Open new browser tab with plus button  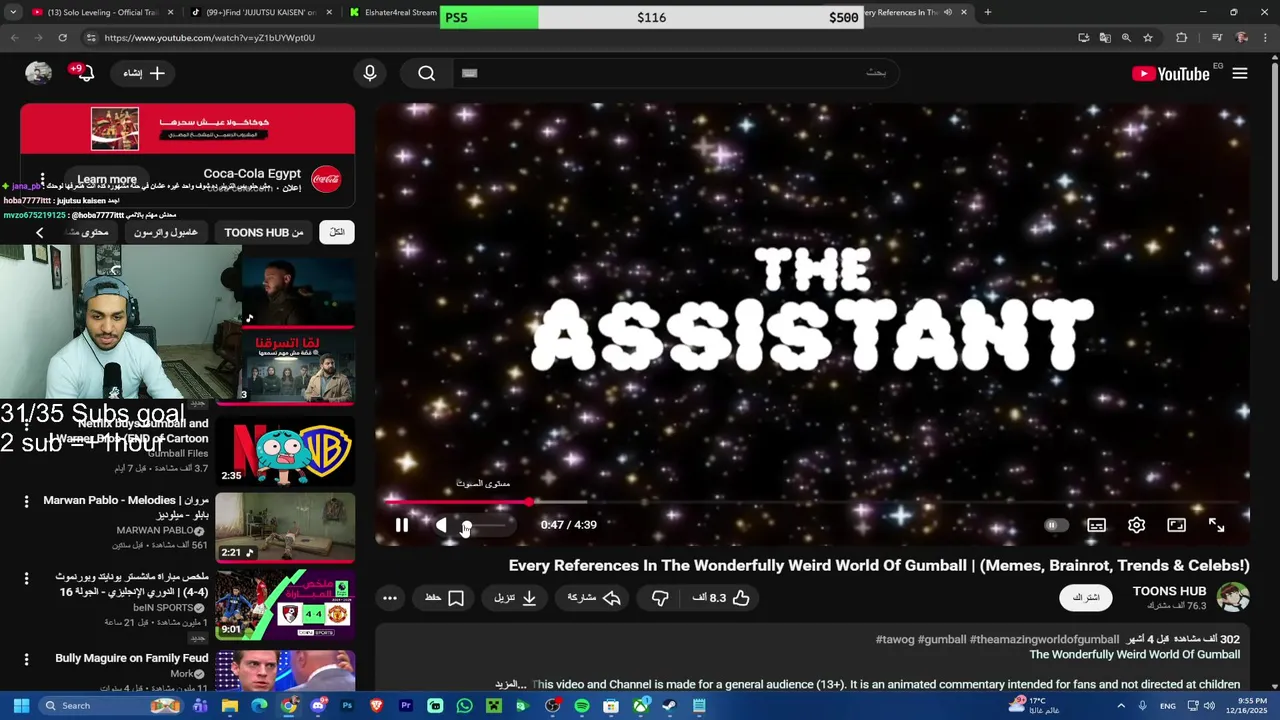coord(988,12)
